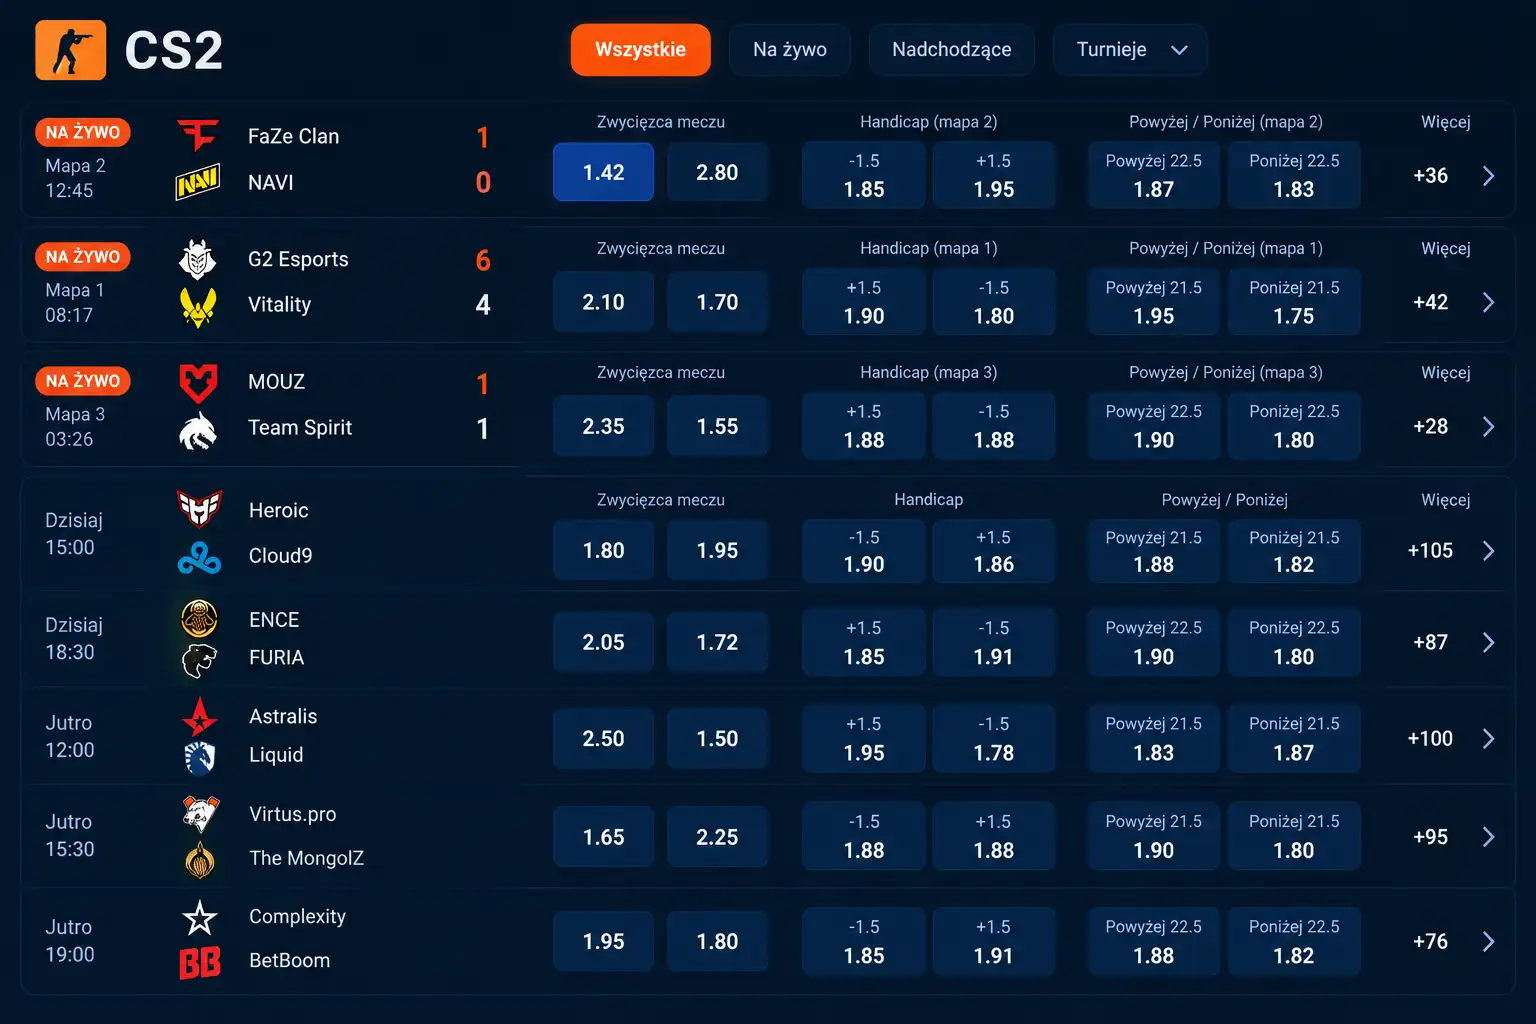Click The MongolZ team logo

[x=200, y=859]
